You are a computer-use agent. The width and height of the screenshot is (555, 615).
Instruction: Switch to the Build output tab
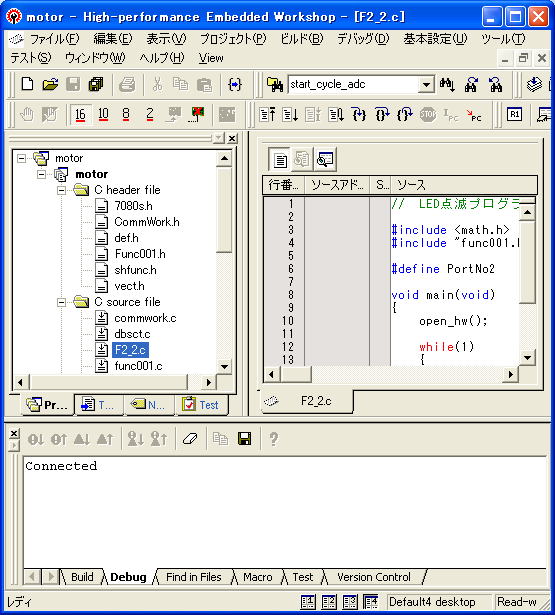(82, 577)
